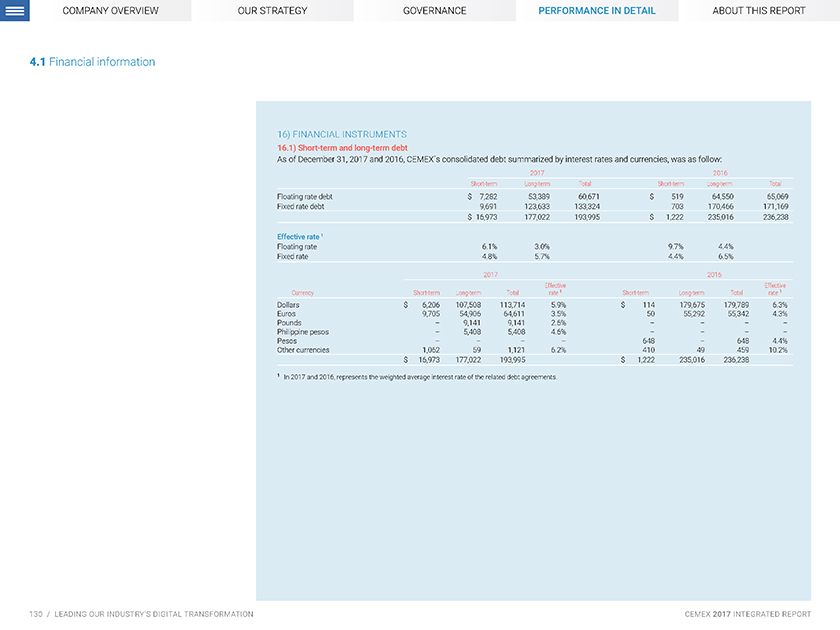Viewport: 840px width, 630px height.
Task: Click the 'CEMEX 2017 INTEGRATED REPORT' footer
Action: 748,614
